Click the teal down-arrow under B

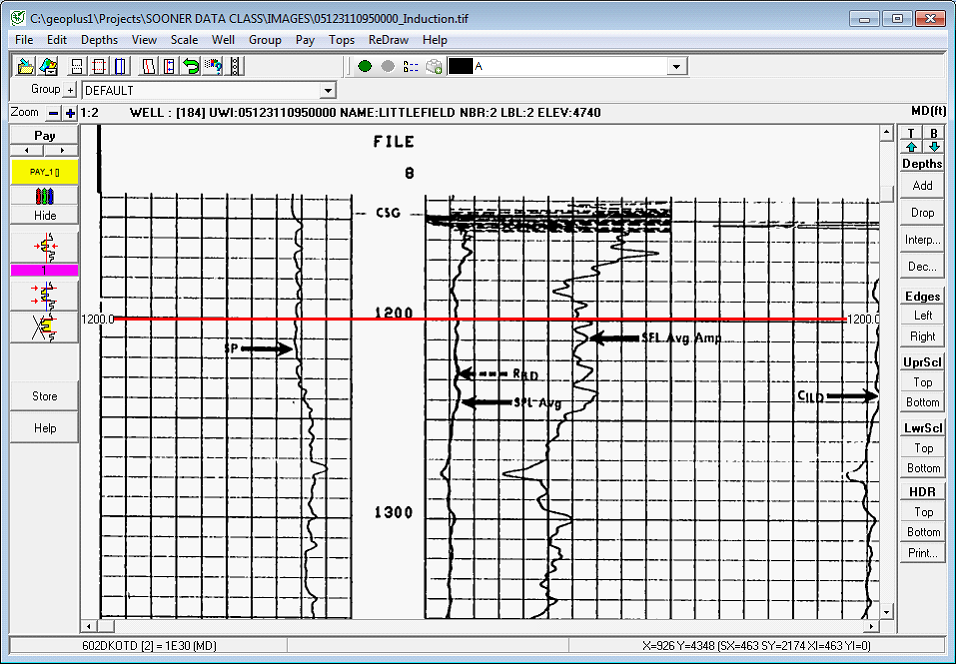[x=934, y=147]
